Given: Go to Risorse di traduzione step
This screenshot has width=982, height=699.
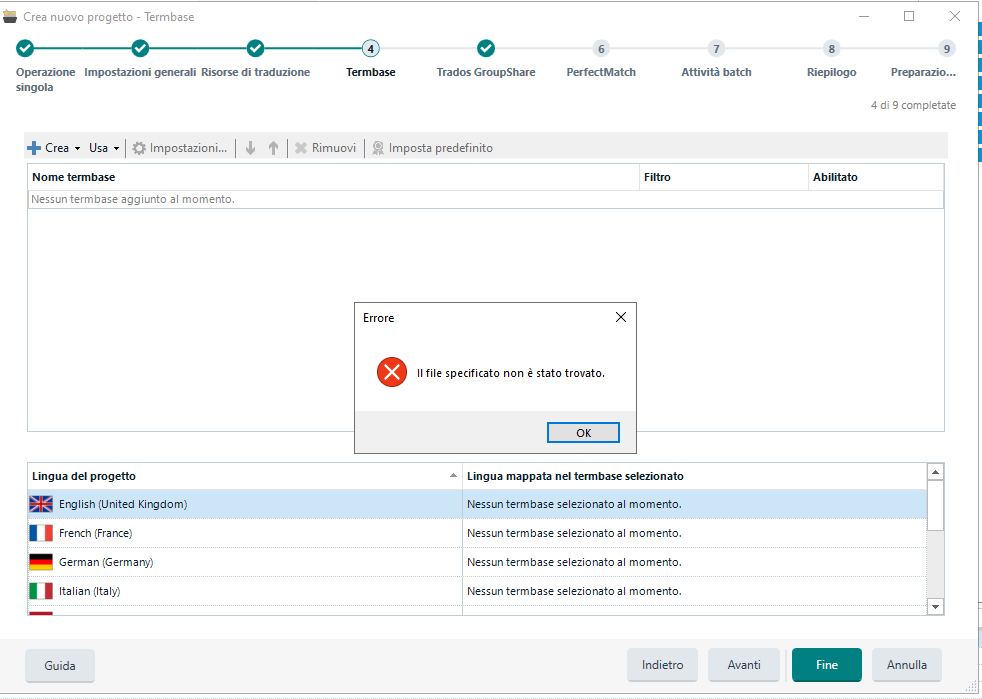Looking at the screenshot, I should (x=256, y=48).
